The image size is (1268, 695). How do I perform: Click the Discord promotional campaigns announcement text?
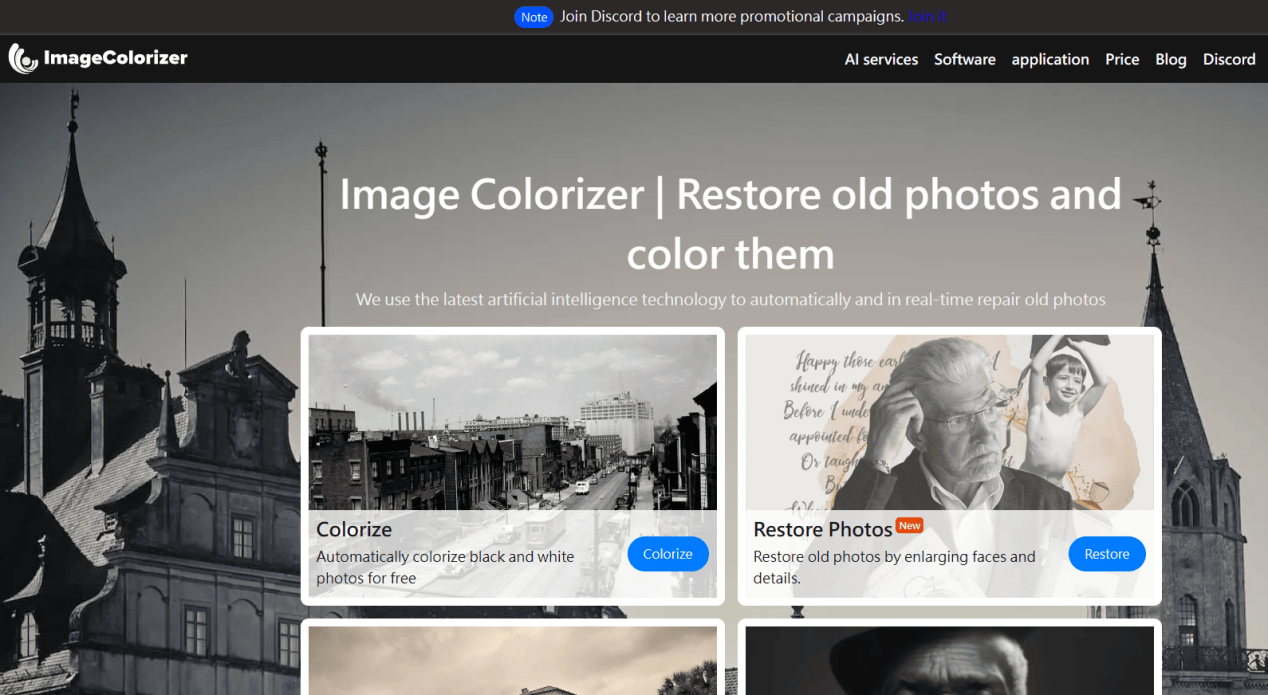tap(731, 17)
